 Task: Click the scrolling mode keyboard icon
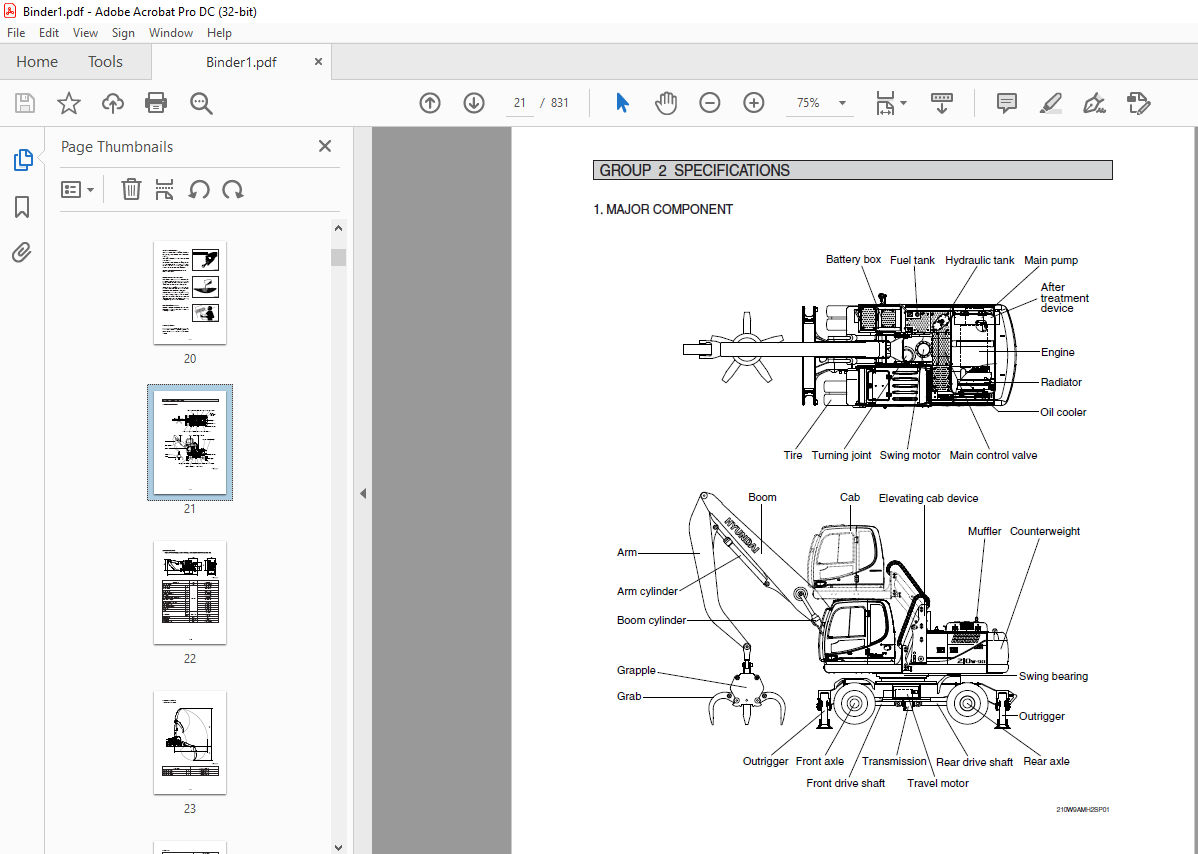[941, 103]
